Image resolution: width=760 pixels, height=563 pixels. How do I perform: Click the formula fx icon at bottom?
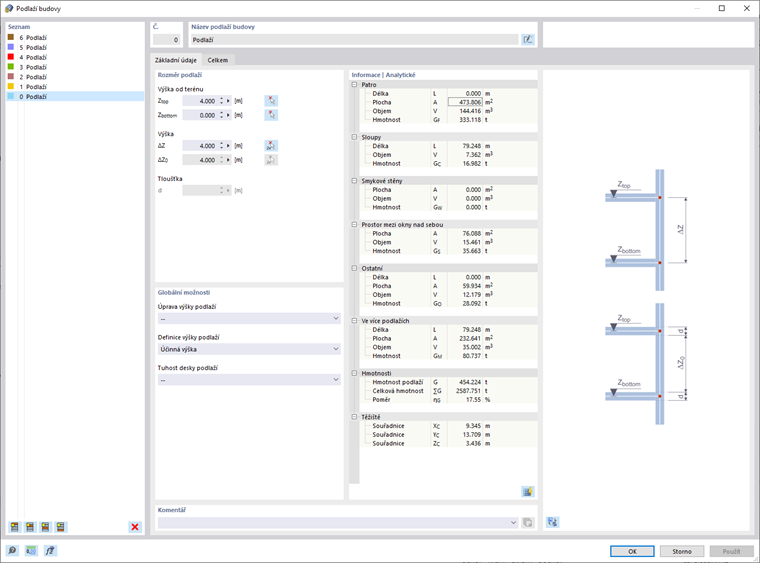click(x=50, y=550)
